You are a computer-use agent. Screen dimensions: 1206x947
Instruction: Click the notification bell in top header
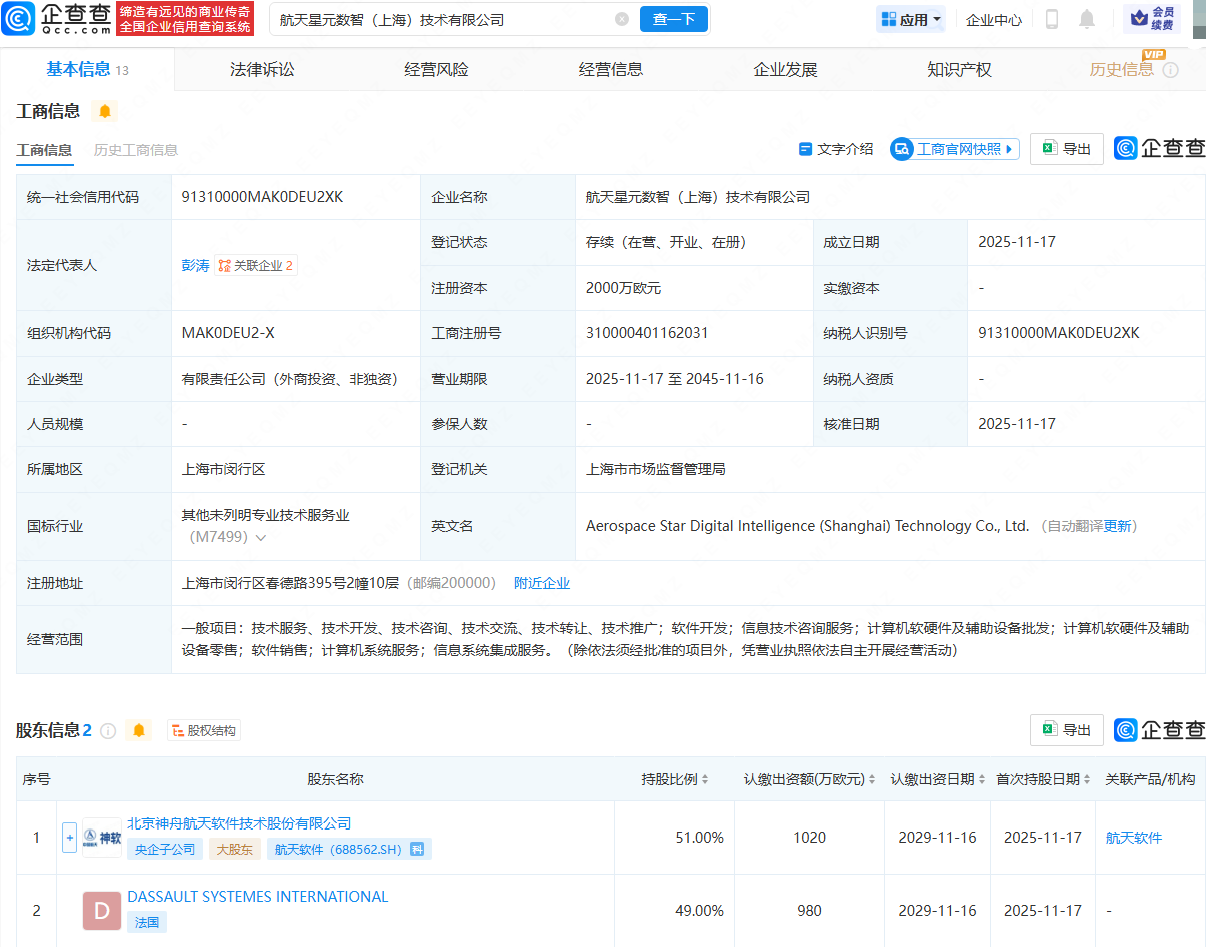tap(1087, 19)
